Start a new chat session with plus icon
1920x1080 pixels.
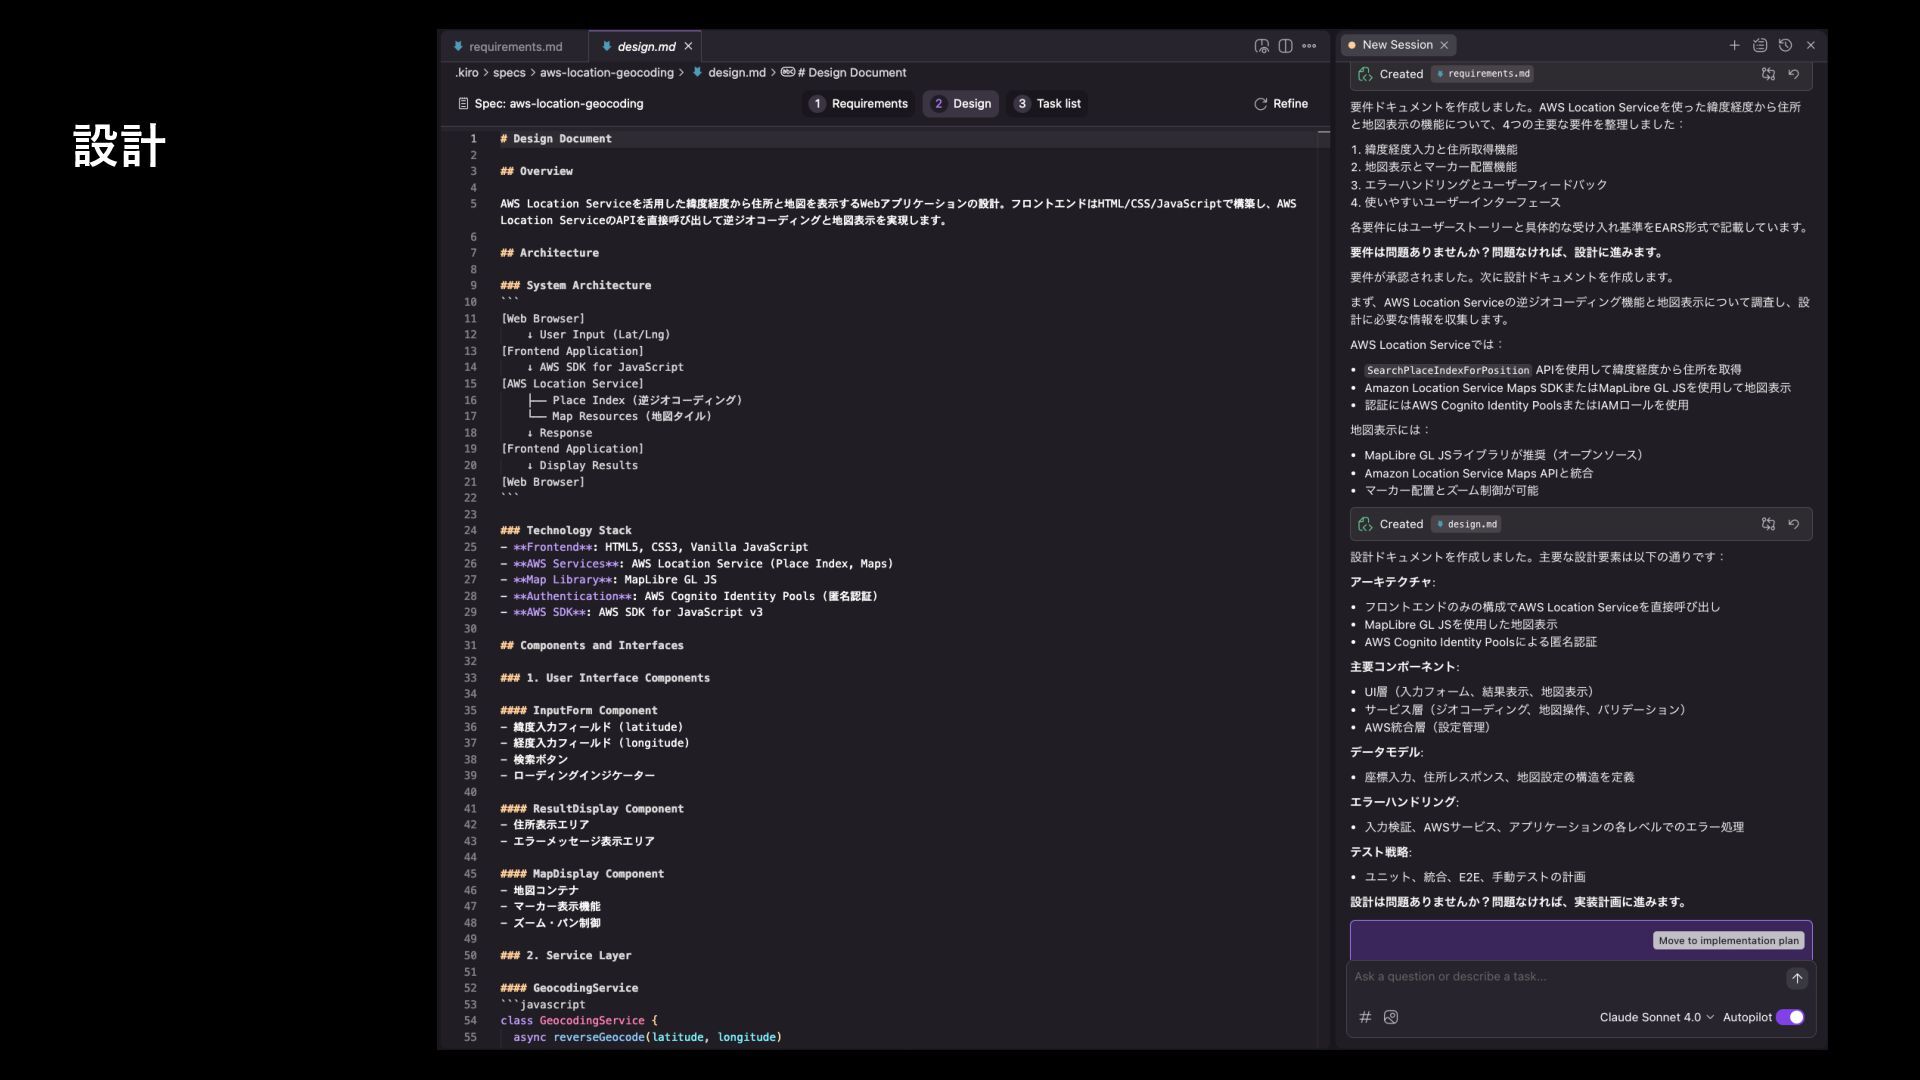coord(1734,45)
